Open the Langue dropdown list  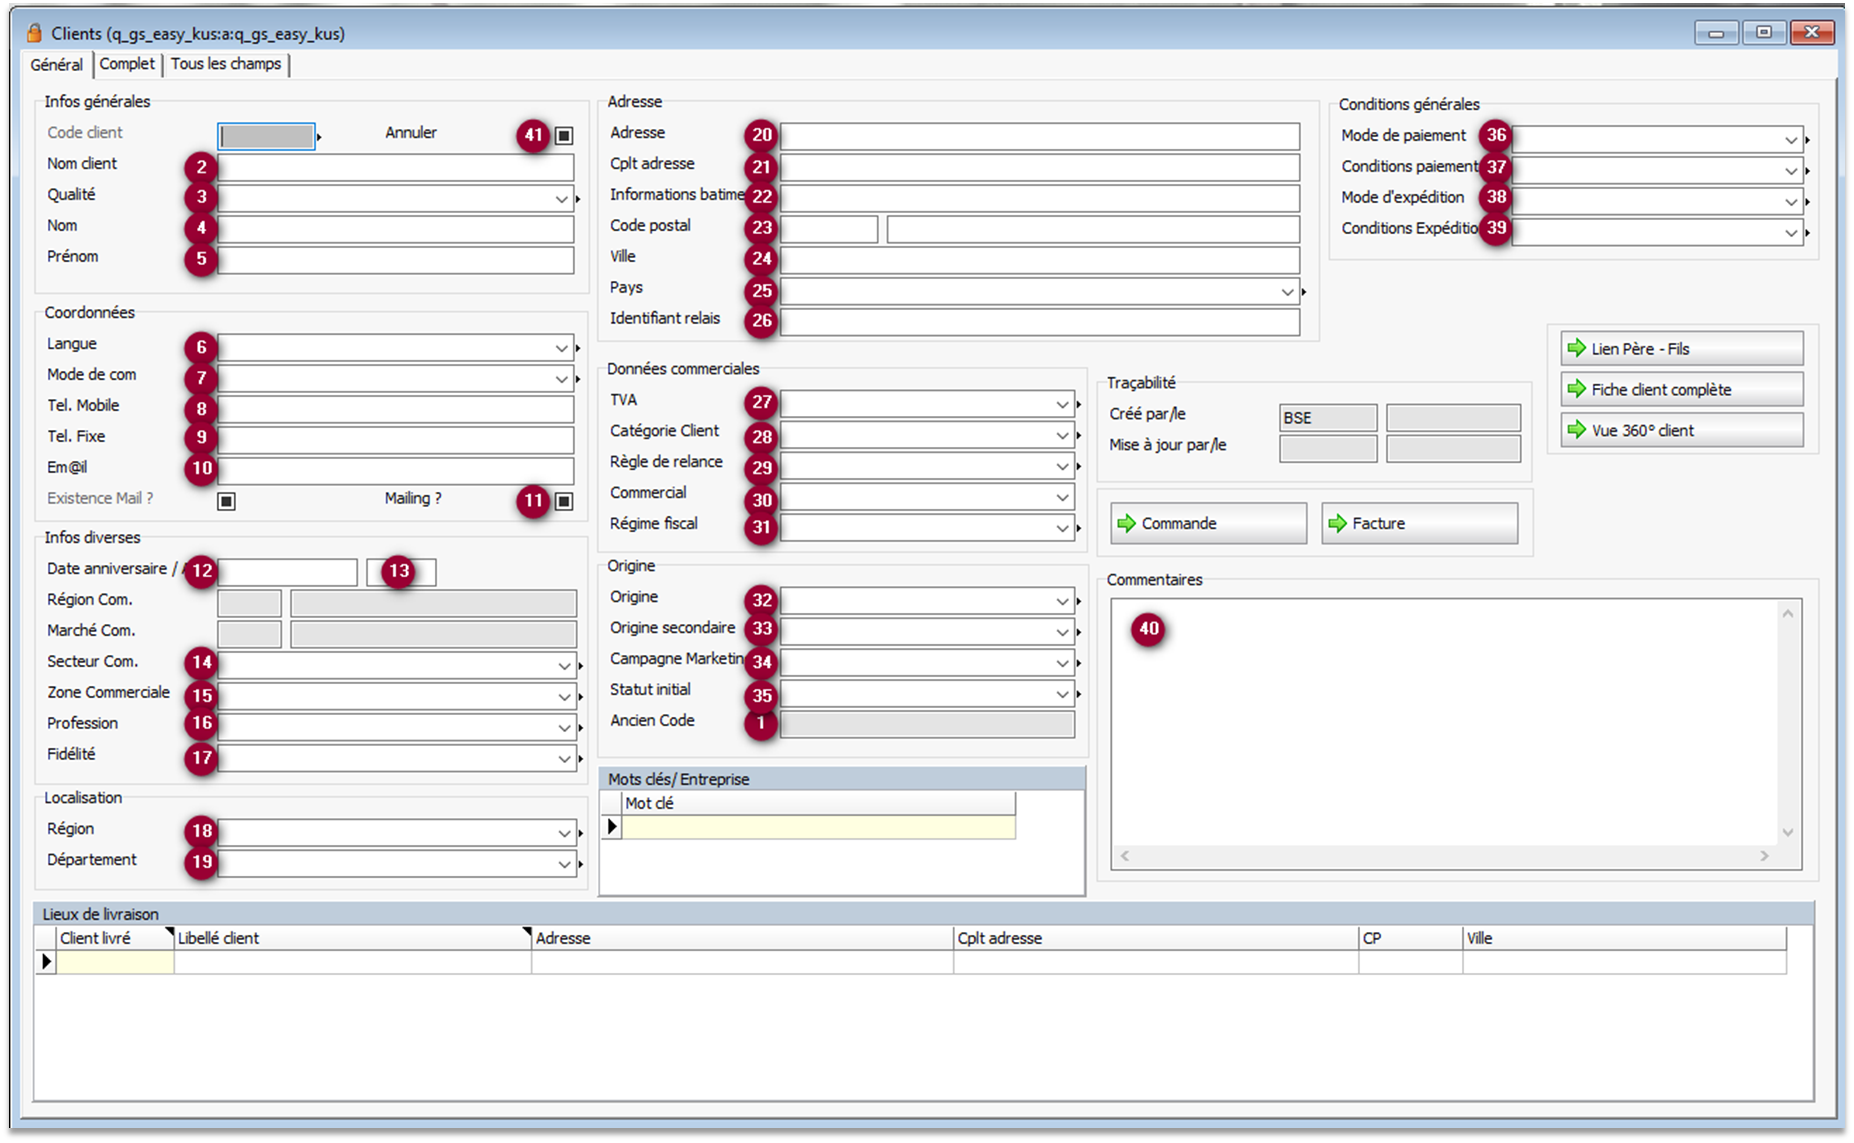(562, 348)
